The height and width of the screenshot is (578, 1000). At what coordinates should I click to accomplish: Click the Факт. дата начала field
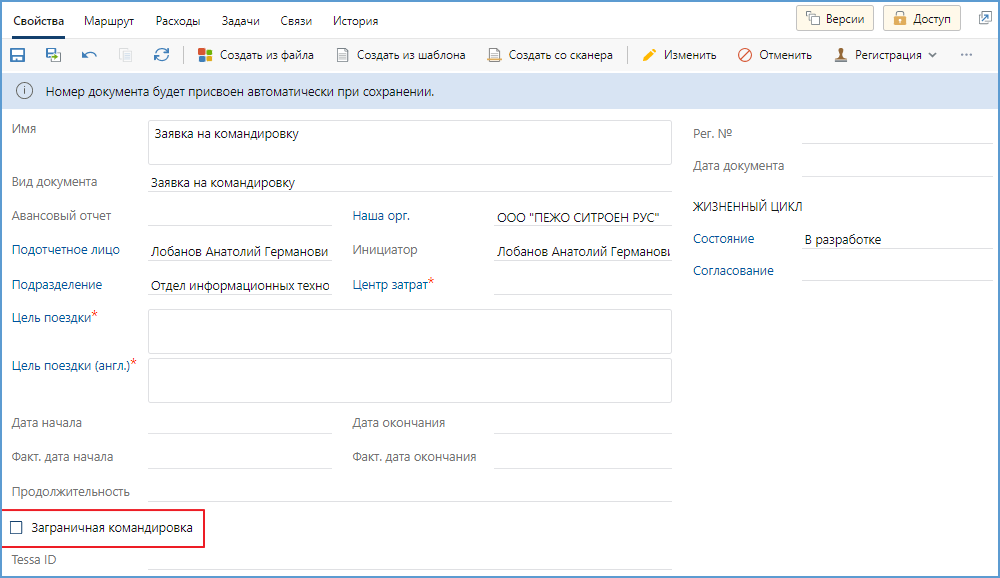tap(240, 458)
